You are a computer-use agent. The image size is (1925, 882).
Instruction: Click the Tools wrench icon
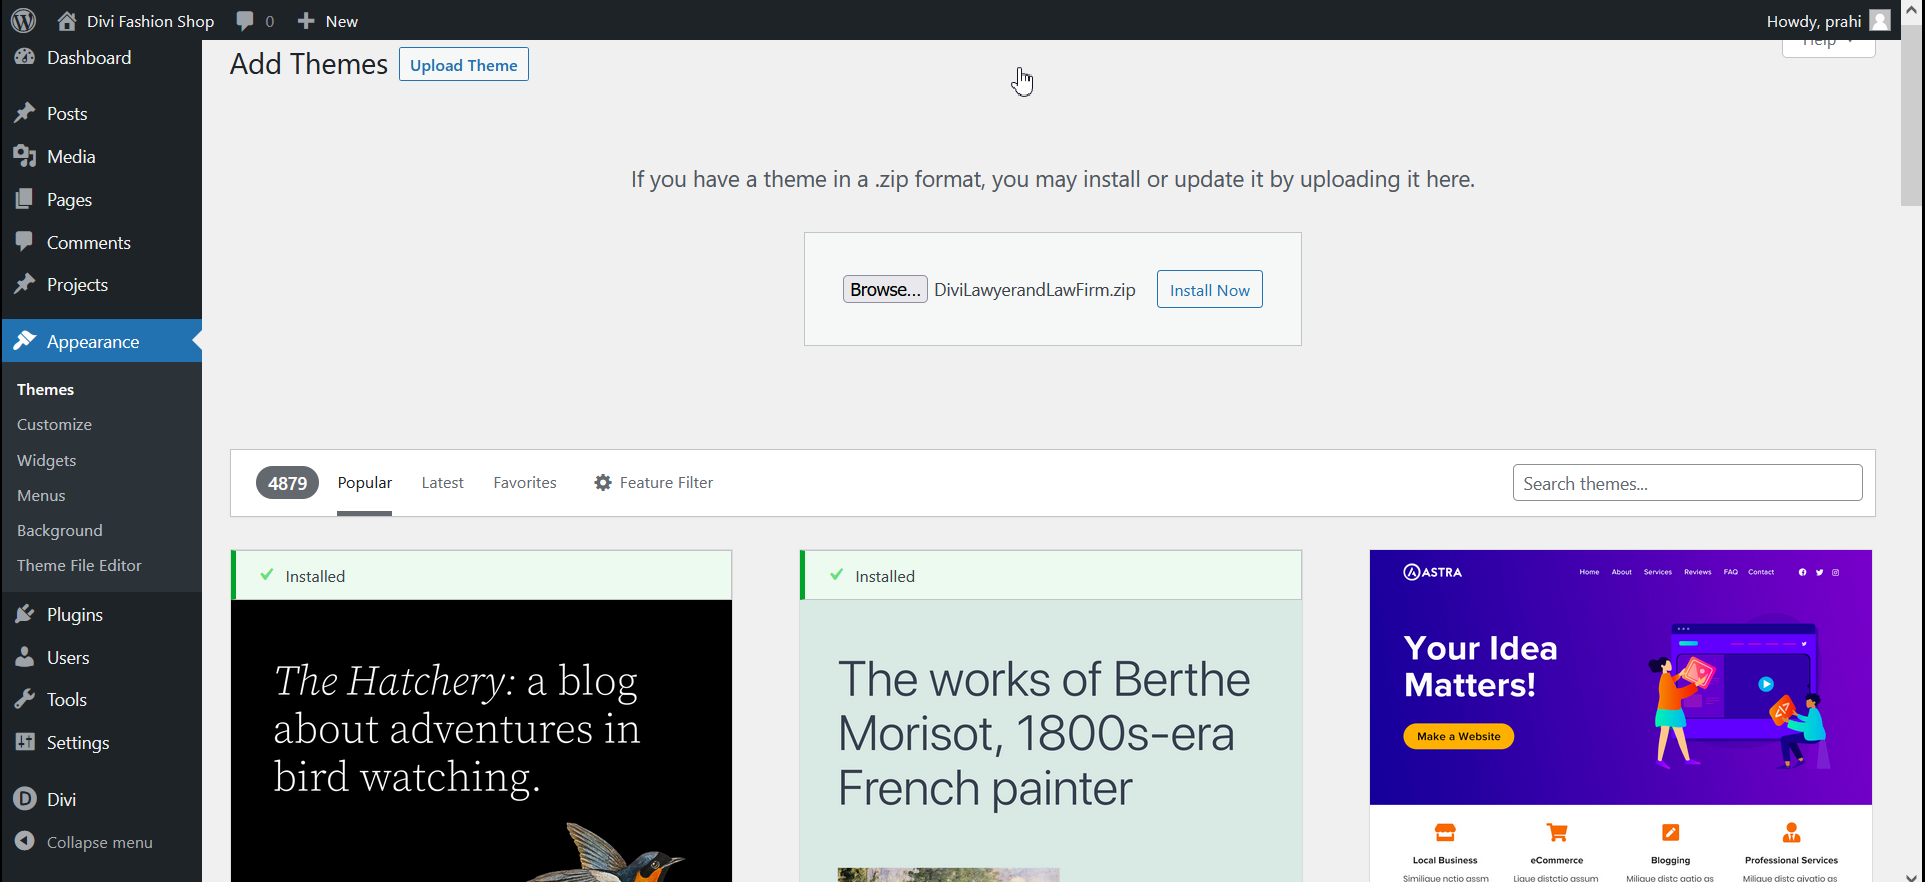(x=25, y=699)
